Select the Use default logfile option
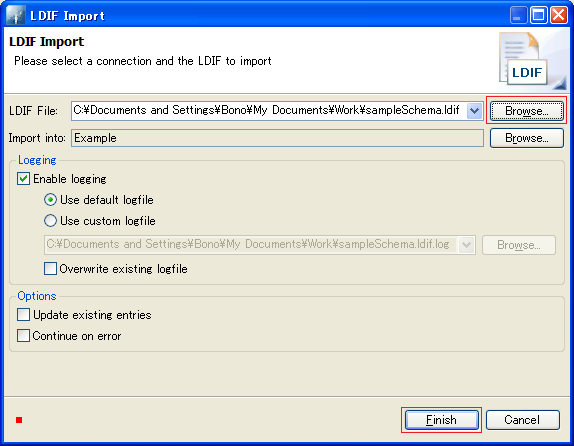This screenshot has height=446, width=574. point(51,200)
